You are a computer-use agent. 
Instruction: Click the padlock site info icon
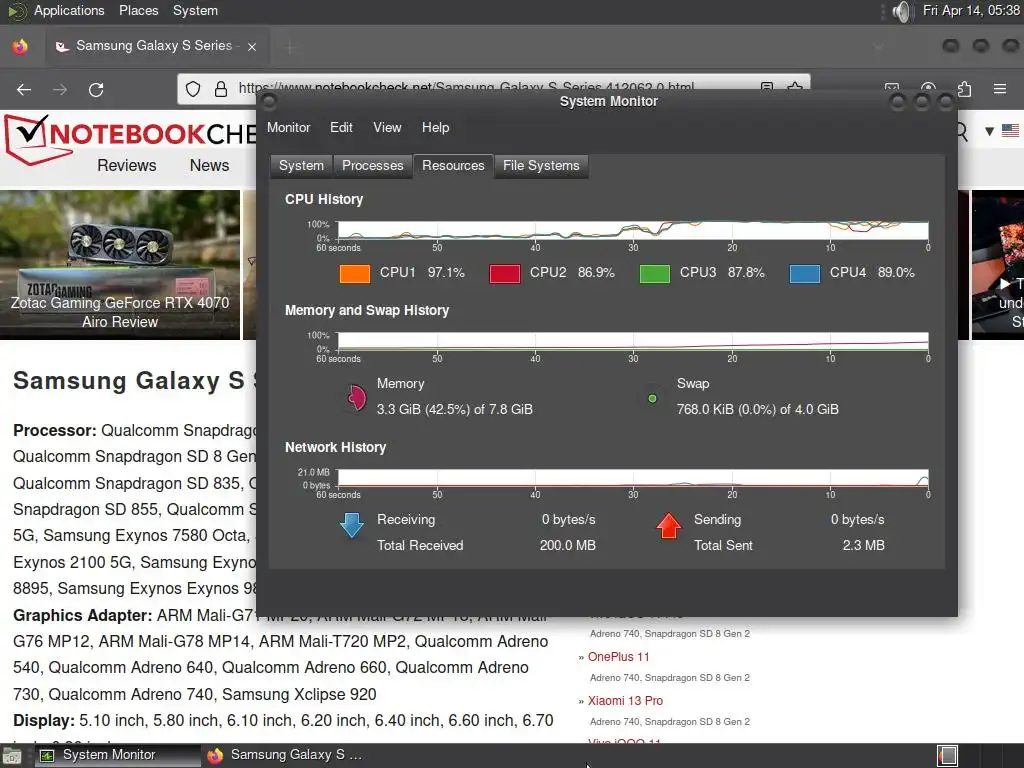point(221,89)
